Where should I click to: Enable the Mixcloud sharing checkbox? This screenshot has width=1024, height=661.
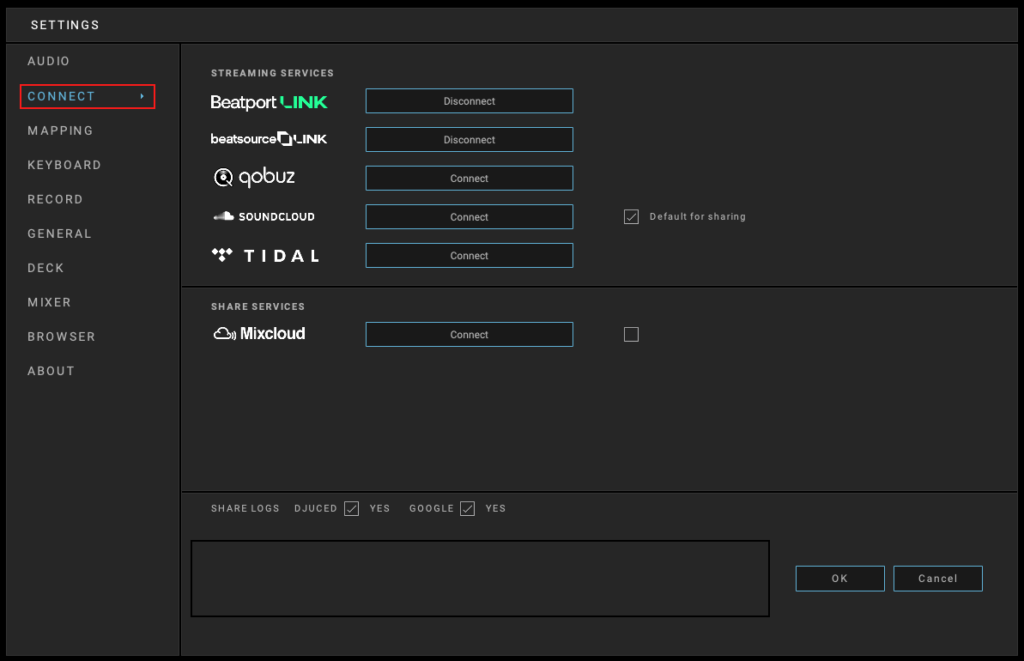(631, 335)
